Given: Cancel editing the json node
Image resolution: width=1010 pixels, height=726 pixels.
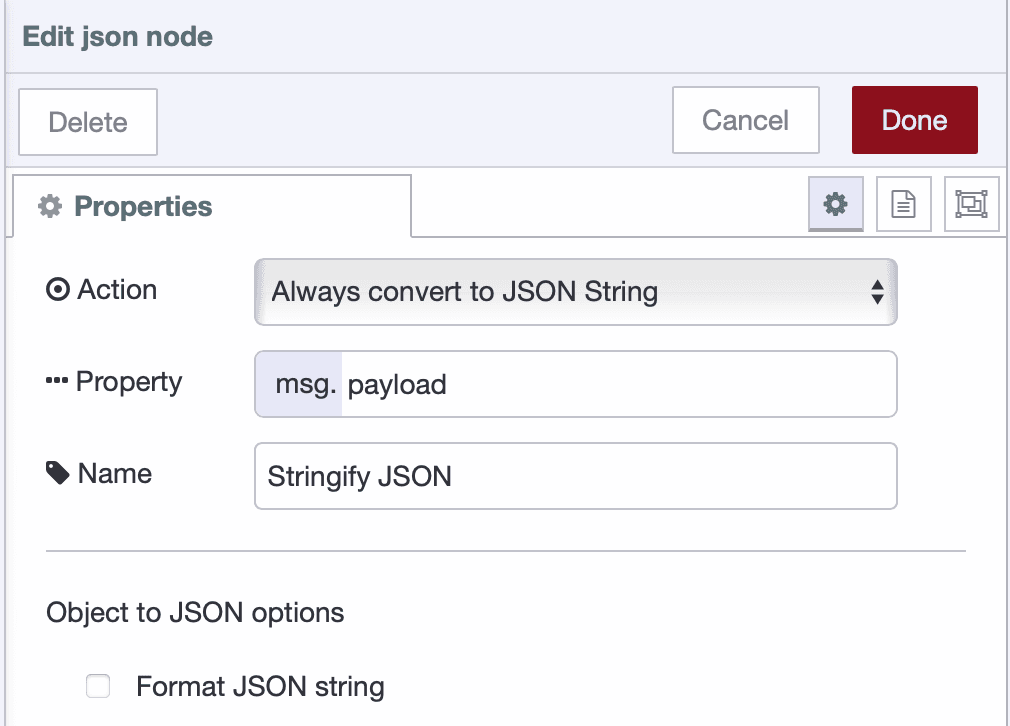Looking at the screenshot, I should point(745,119).
